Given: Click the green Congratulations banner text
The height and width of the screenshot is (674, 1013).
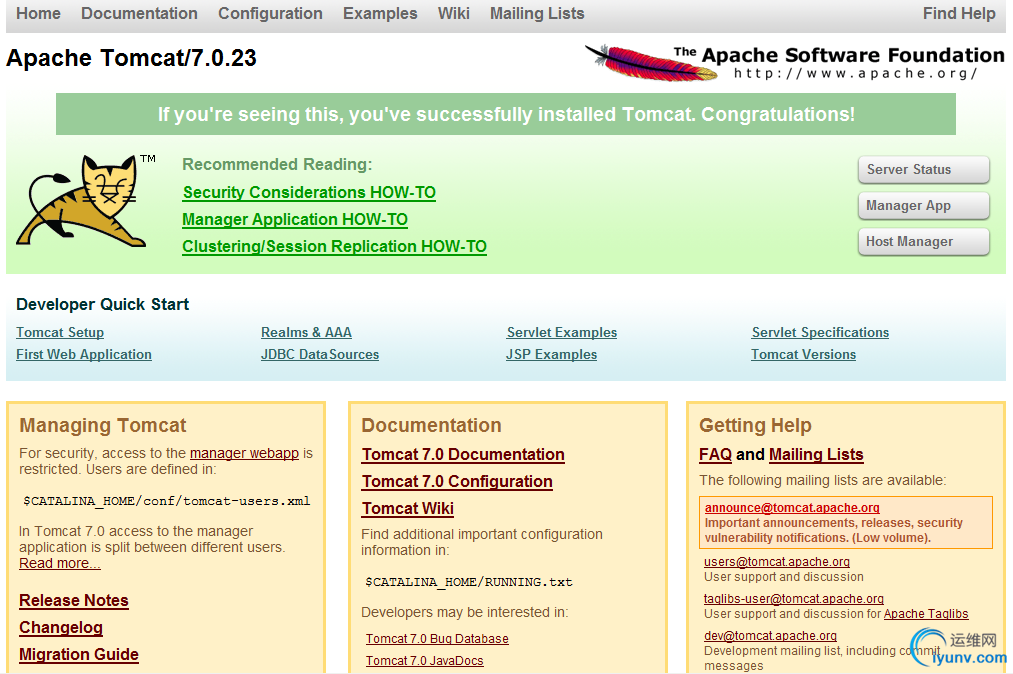Looking at the screenshot, I should 506,114.
